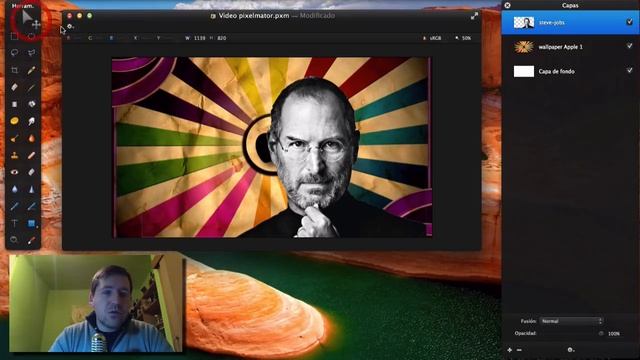Remove layer with the minus button
This screenshot has width=640, height=360.
(519, 350)
